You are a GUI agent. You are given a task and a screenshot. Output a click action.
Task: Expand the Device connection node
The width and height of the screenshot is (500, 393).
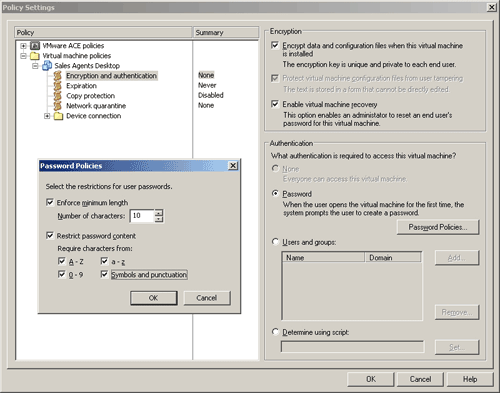pyautogui.click(x=47, y=116)
